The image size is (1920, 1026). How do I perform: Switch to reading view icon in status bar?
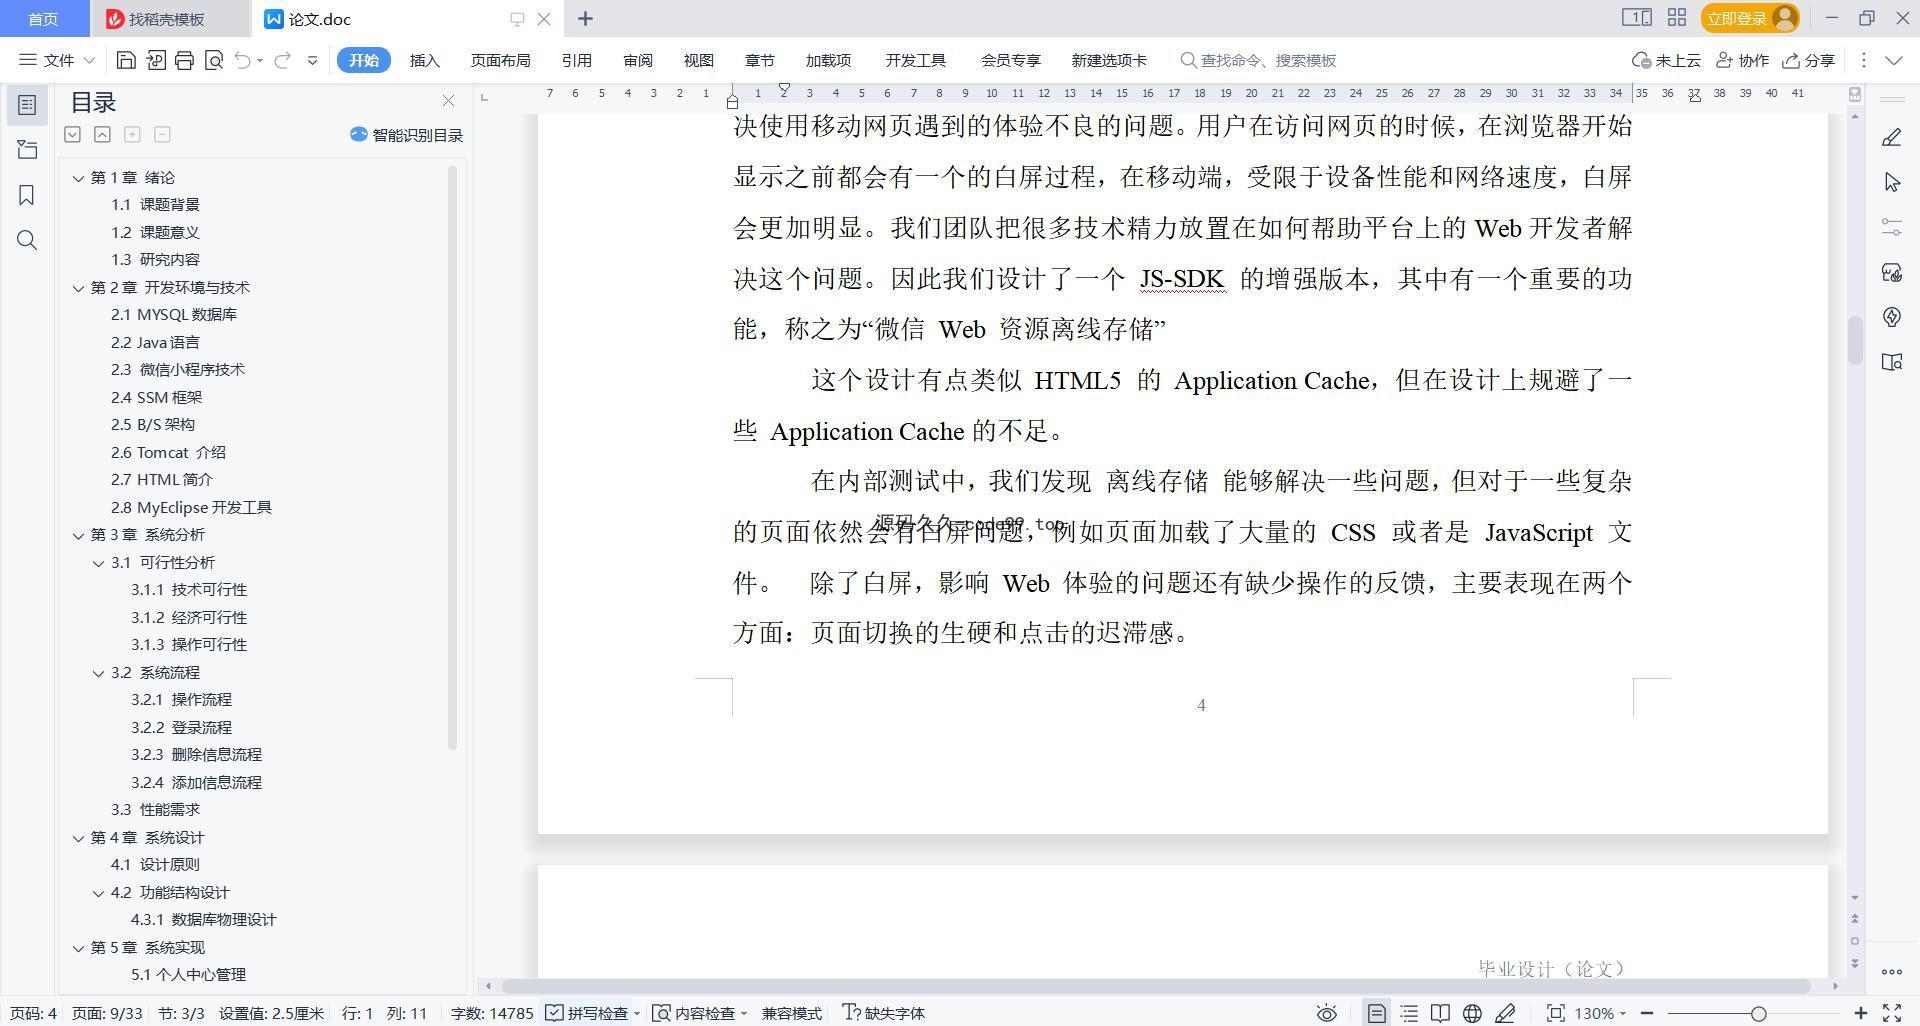coord(1440,1013)
